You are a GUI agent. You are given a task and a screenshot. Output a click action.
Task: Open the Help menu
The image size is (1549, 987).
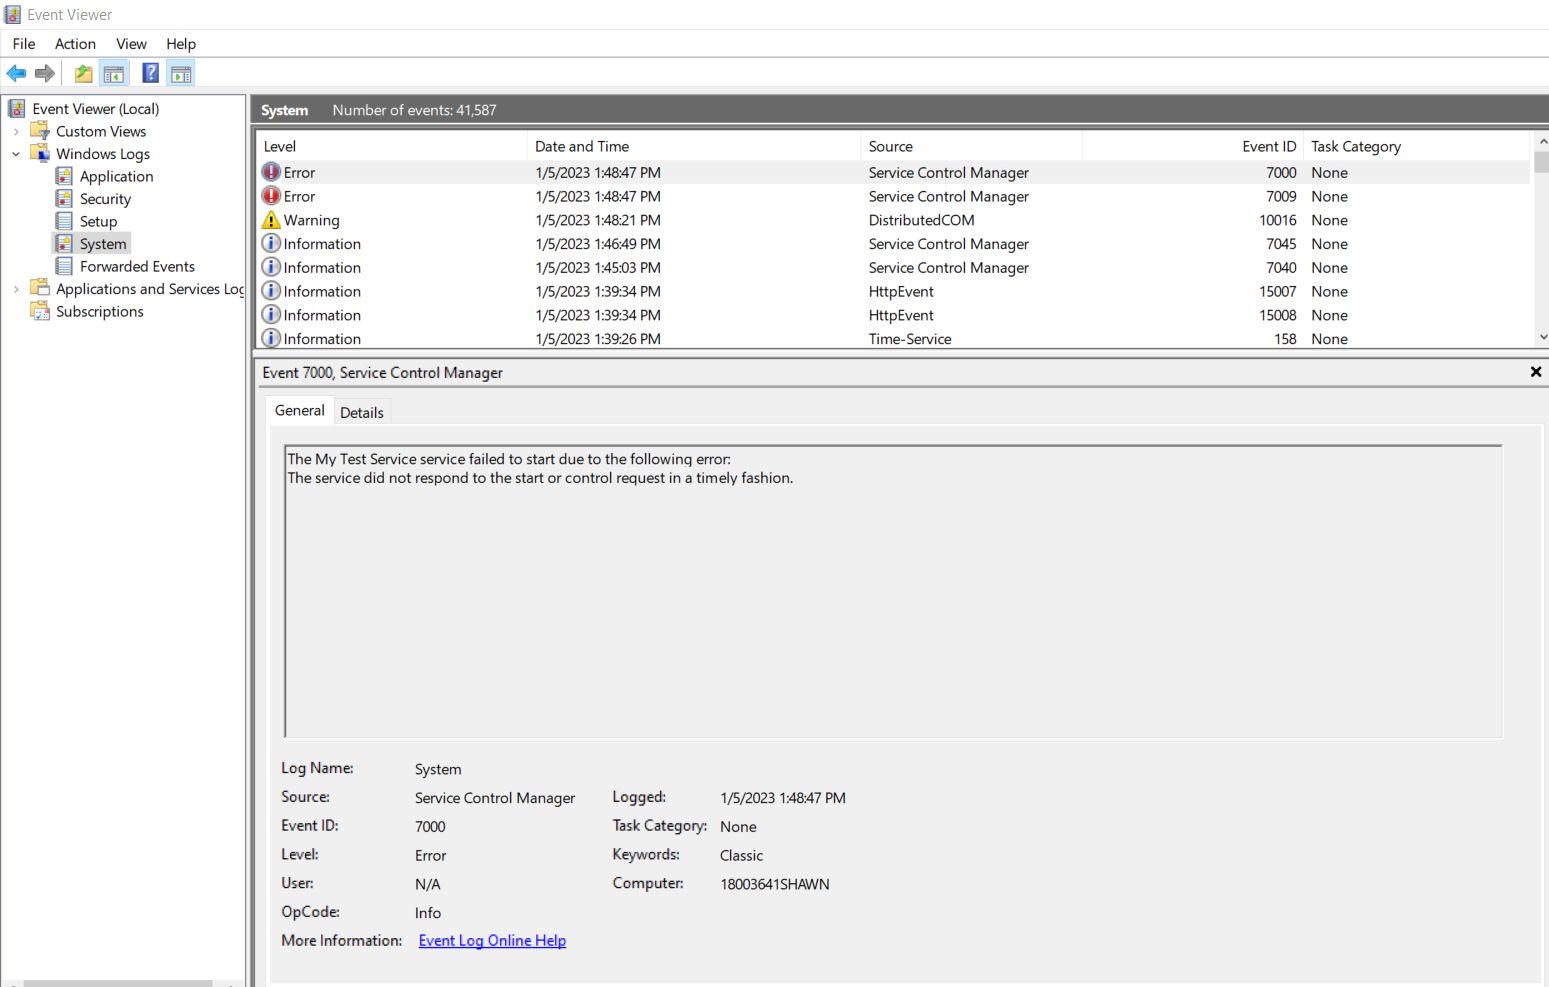[181, 44]
